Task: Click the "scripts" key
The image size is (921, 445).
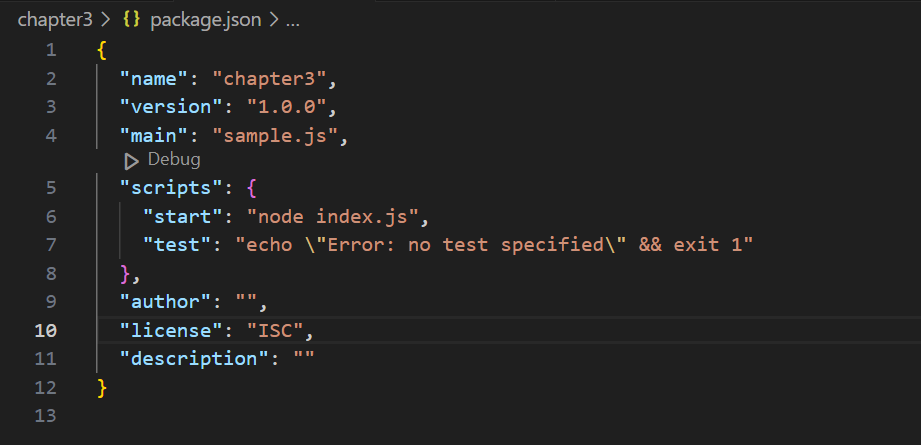Action: (x=172, y=188)
